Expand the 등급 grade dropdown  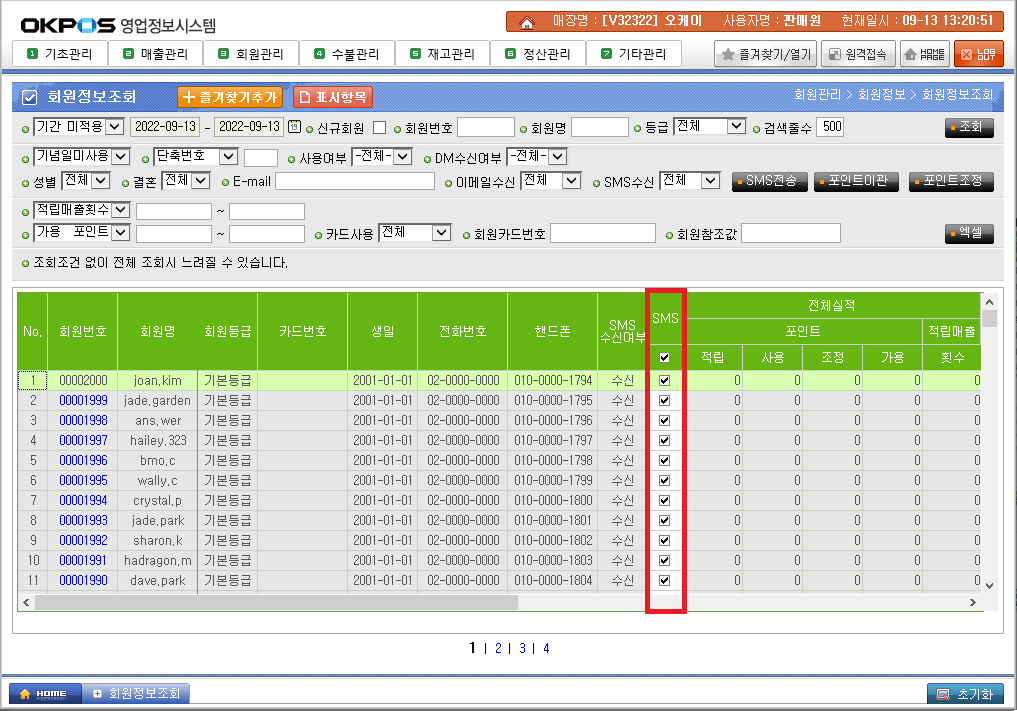(x=710, y=126)
